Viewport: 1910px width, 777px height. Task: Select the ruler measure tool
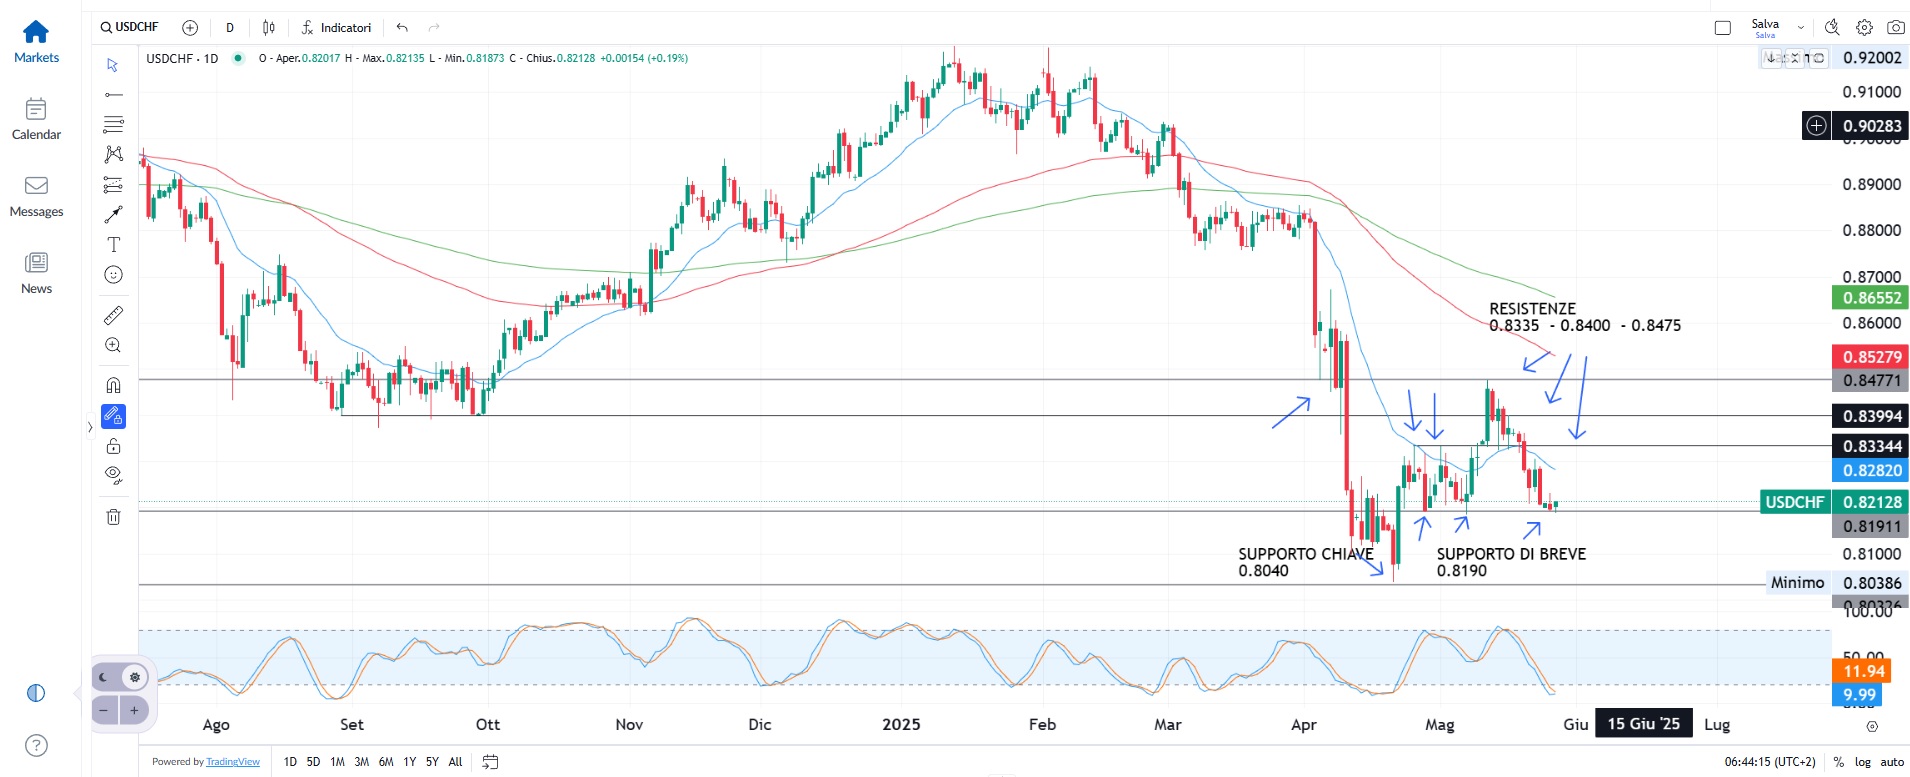[114, 316]
